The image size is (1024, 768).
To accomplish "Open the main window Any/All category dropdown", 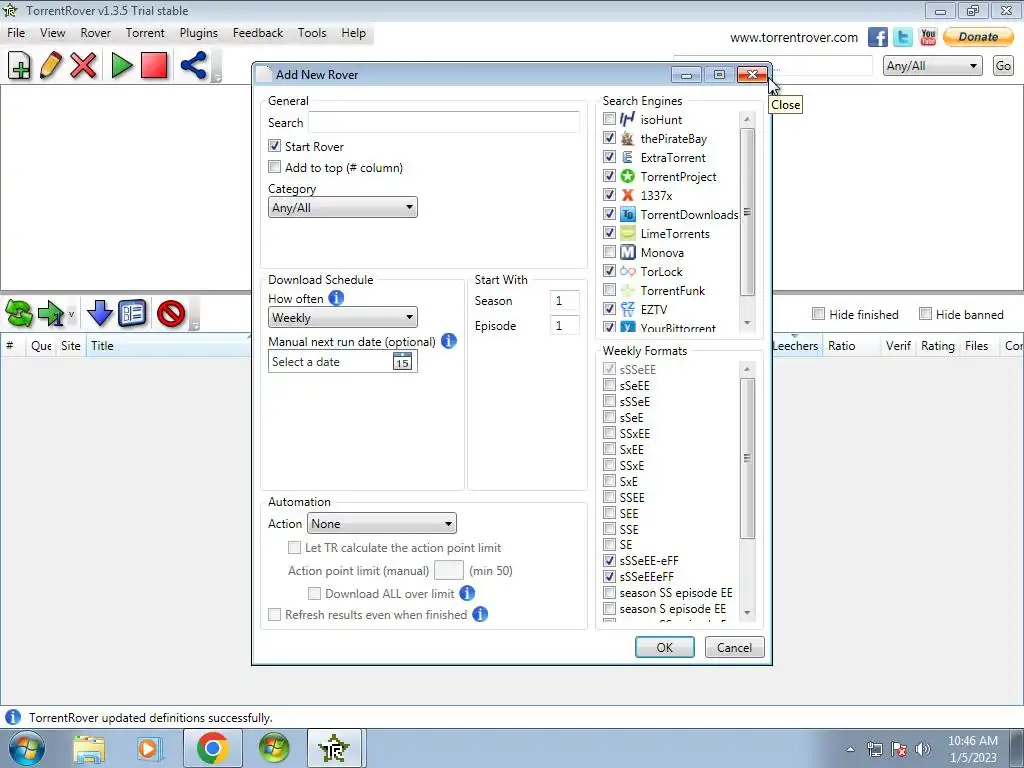I will [933, 66].
